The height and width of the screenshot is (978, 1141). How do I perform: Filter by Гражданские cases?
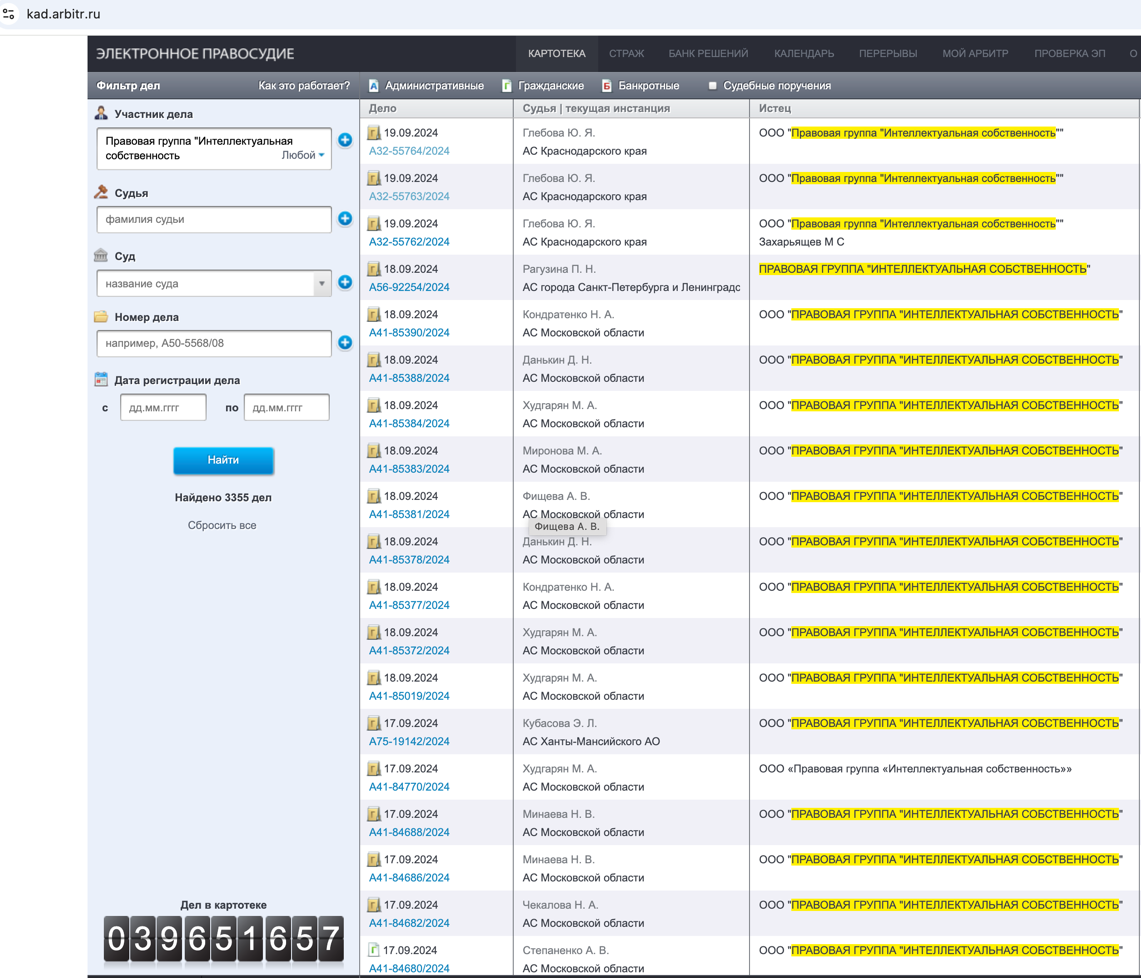(543, 86)
